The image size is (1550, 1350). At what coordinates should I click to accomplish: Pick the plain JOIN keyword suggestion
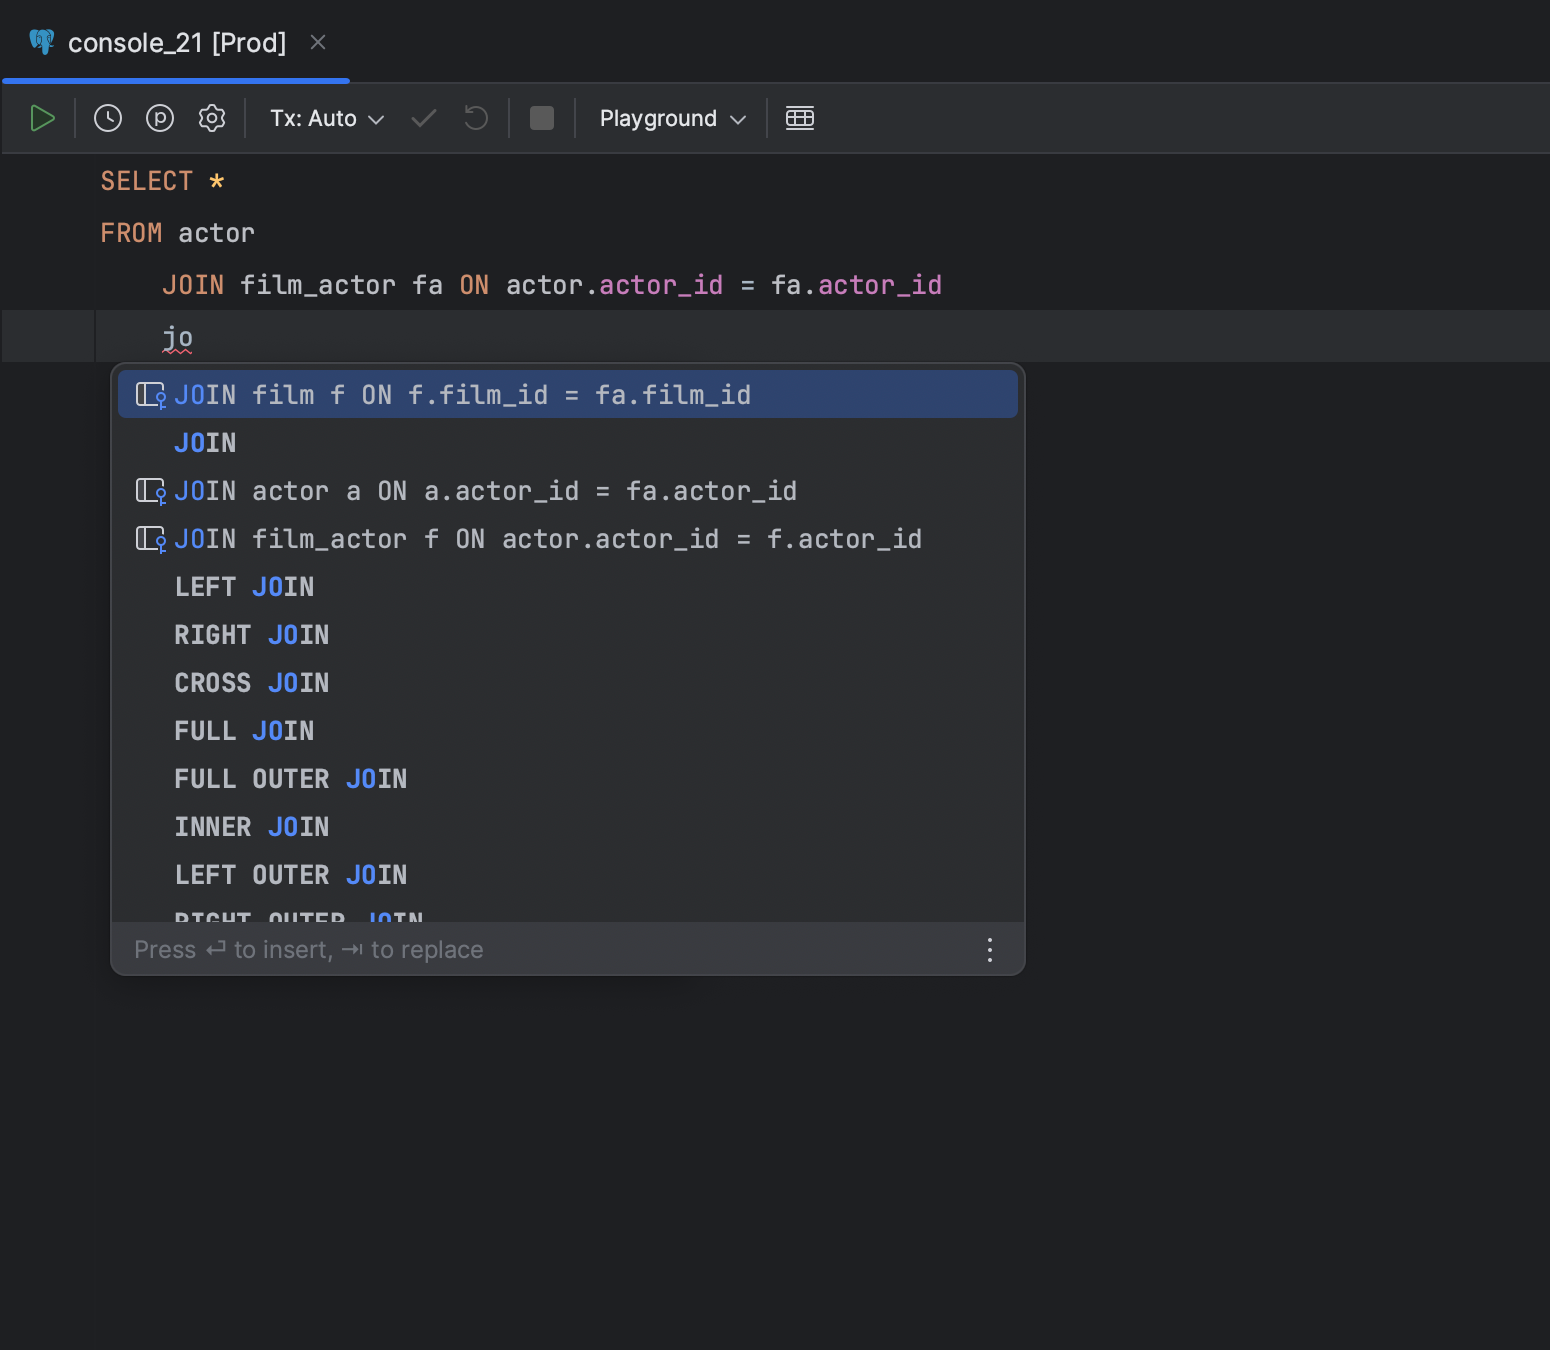coord(206,443)
